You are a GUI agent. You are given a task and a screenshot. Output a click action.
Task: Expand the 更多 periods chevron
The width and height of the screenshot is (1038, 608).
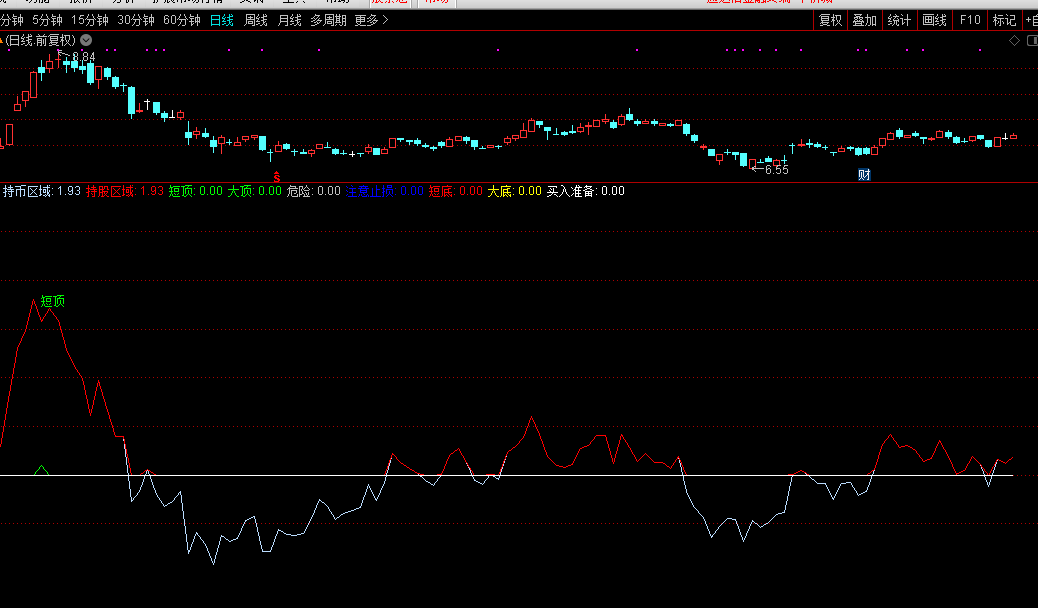(386, 20)
